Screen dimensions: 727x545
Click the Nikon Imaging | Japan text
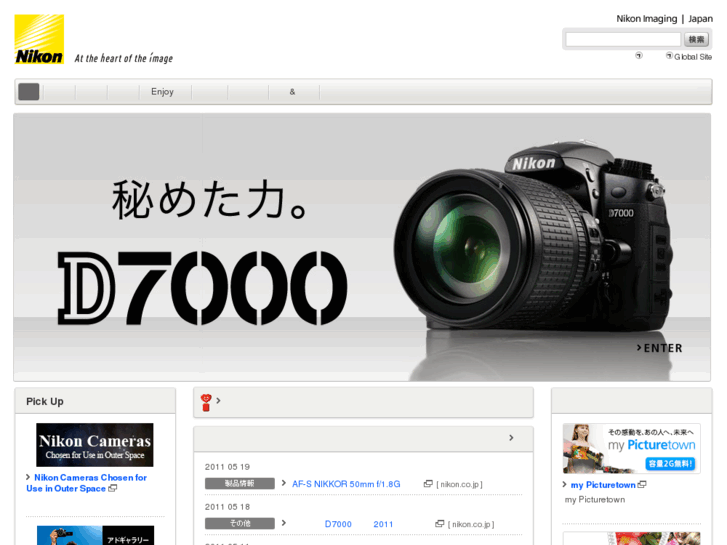664,19
